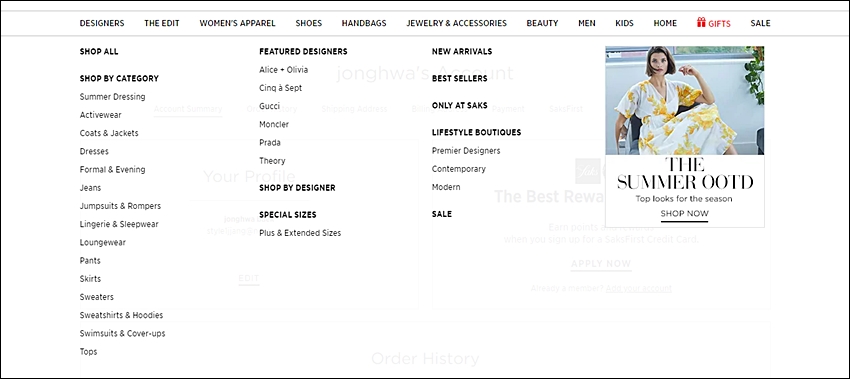This screenshot has width=850, height=379.
Task: Select the Gucci designer link
Action: [x=269, y=106]
